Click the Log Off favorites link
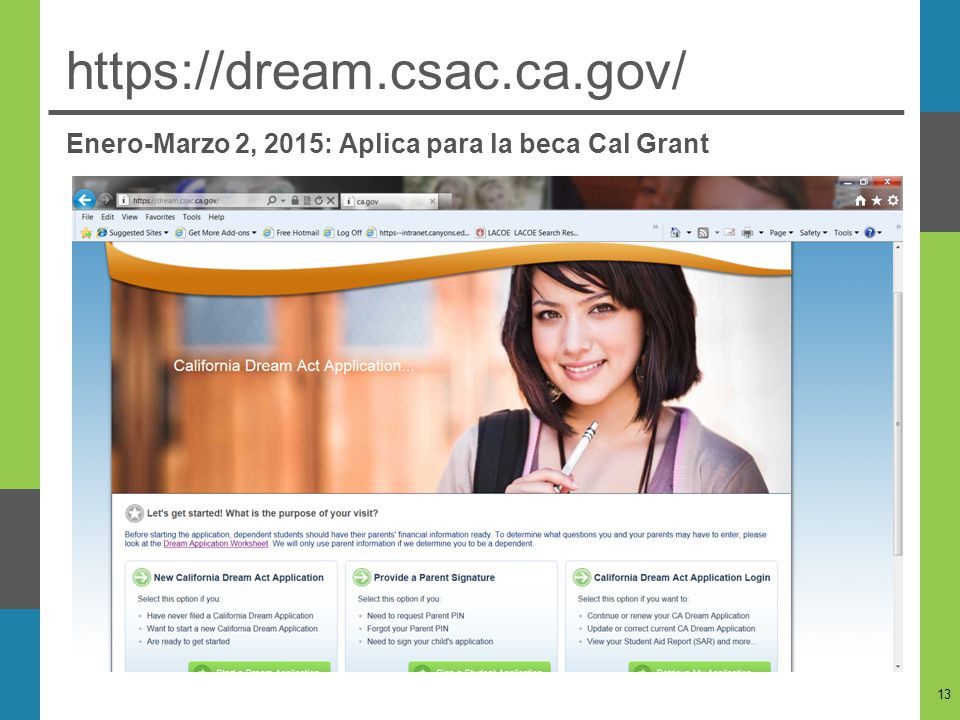Image resolution: width=960 pixels, height=720 pixels. pyautogui.click(x=343, y=233)
